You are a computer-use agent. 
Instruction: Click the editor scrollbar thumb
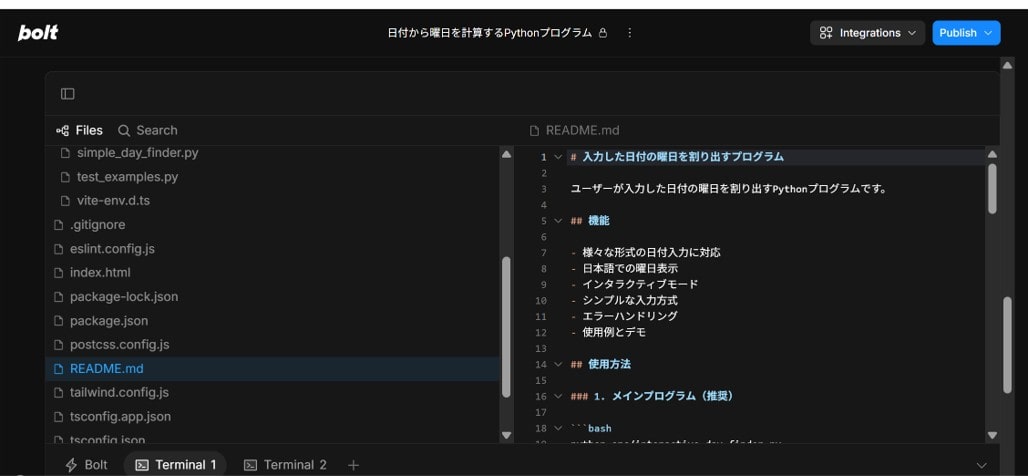(992, 188)
